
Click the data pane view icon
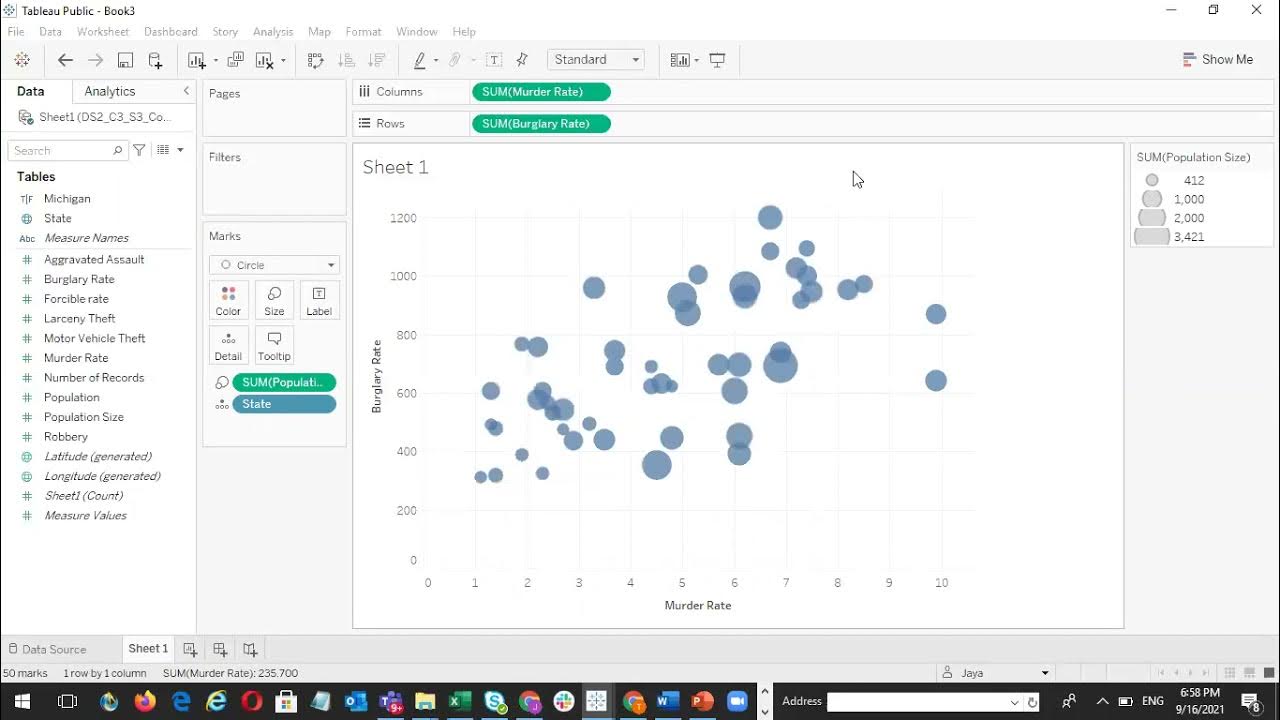click(x=163, y=150)
